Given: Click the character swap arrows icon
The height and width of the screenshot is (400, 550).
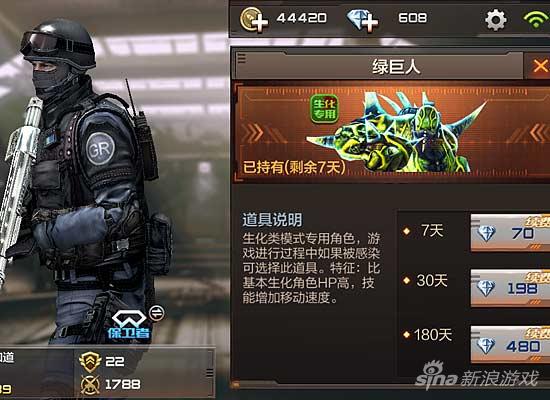Looking at the screenshot, I should [156, 313].
